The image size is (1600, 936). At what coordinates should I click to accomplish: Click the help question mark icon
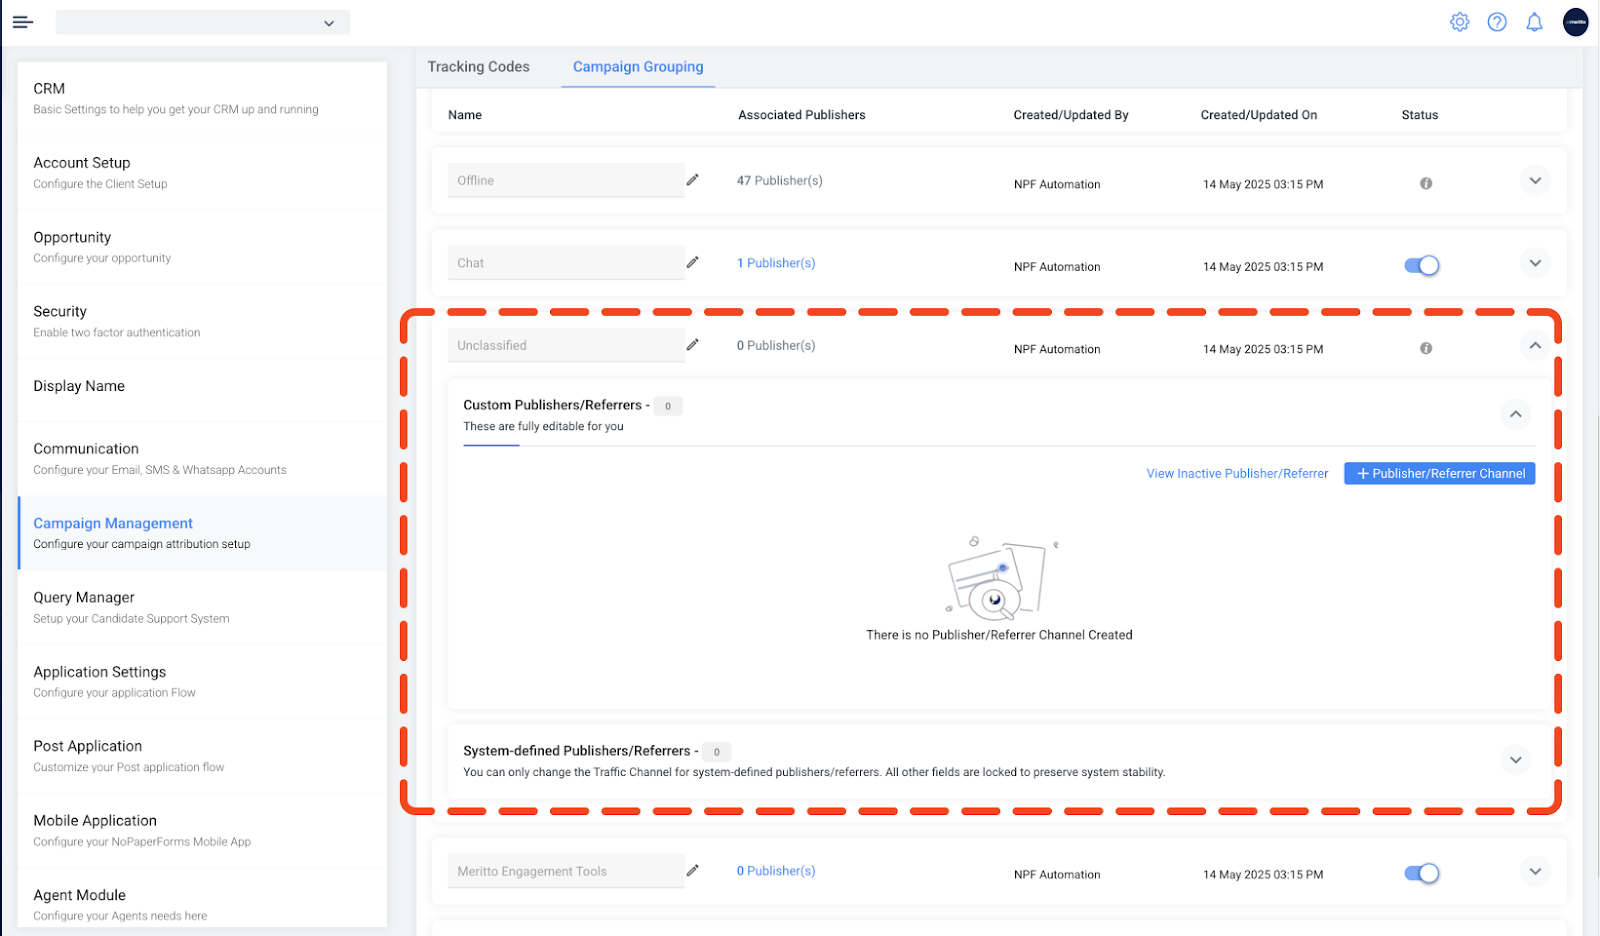tap(1496, 22)
